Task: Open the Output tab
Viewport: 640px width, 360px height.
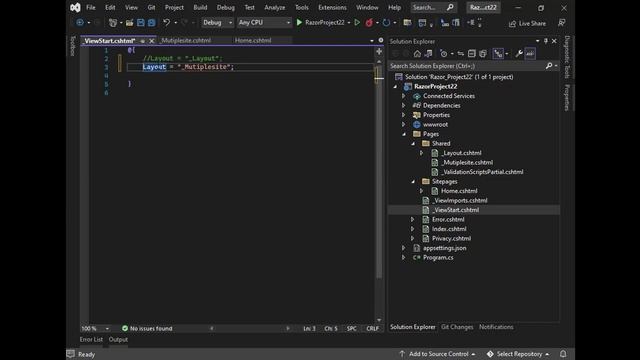Action: click(x=118, y=340)
